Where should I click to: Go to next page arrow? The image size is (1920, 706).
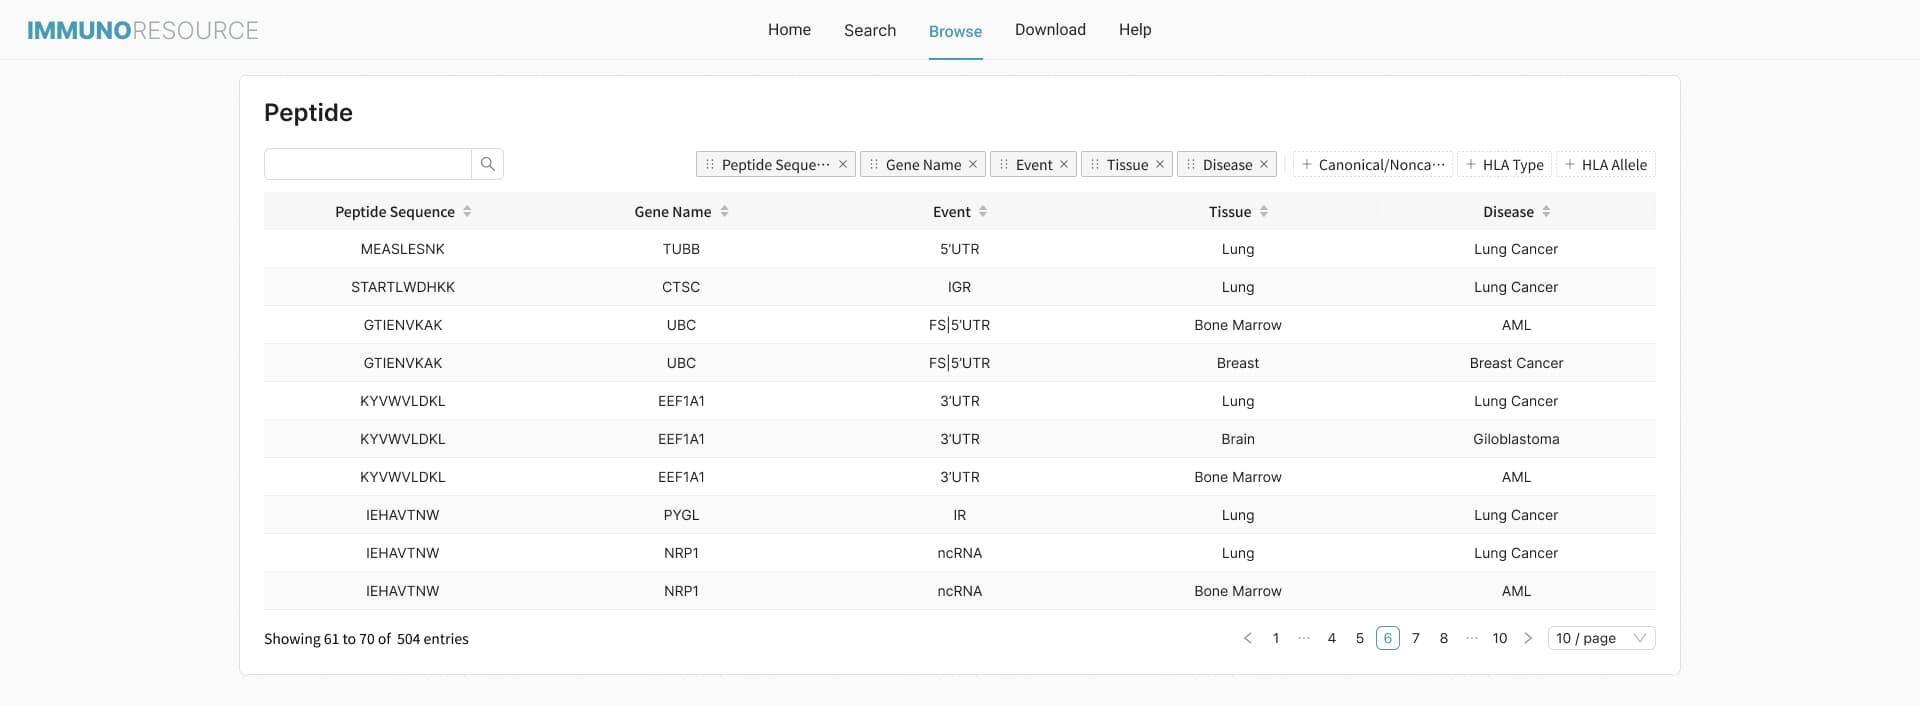click(1528, 638)
